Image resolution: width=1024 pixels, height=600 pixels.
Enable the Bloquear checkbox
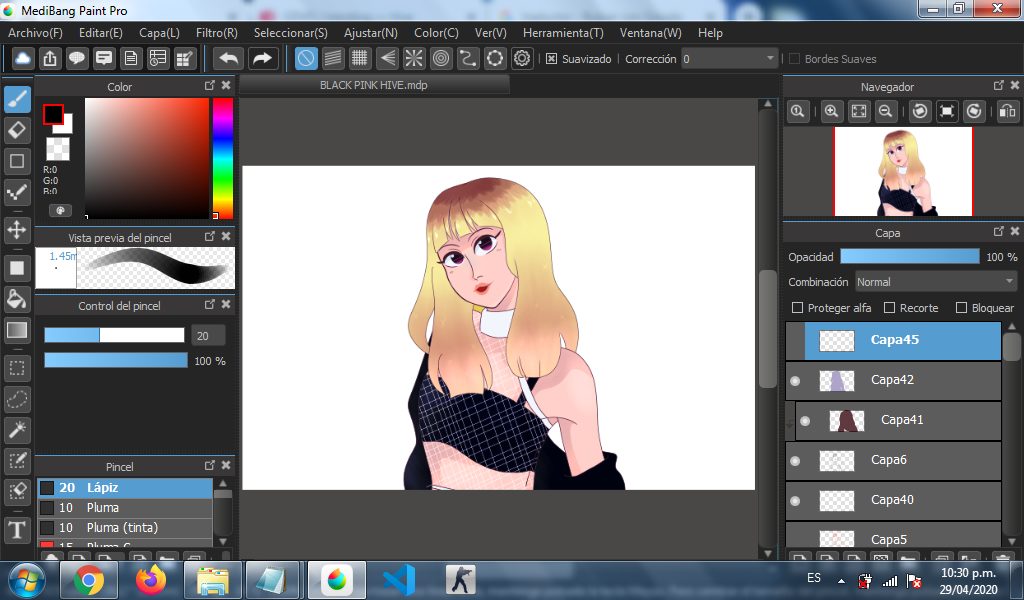point(961,308)
